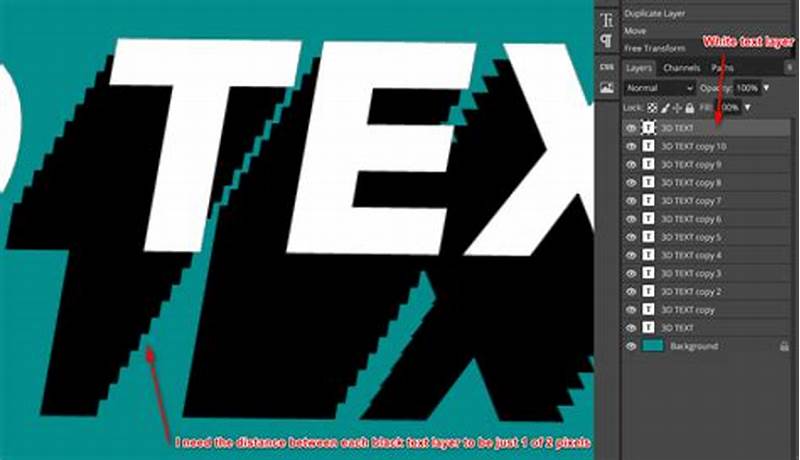Open the Layers panel options menu icon
This screenshot has width=800, height=460.
[x=790, y=67]
